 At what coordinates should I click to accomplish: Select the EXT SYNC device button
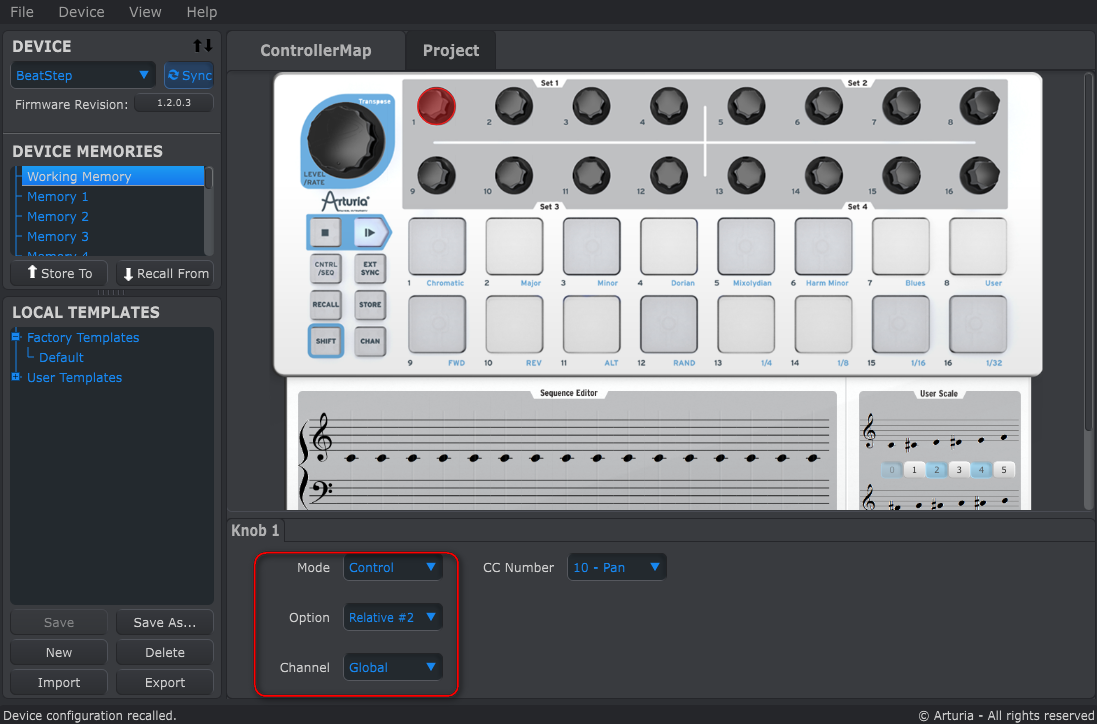tap(370, 269)
